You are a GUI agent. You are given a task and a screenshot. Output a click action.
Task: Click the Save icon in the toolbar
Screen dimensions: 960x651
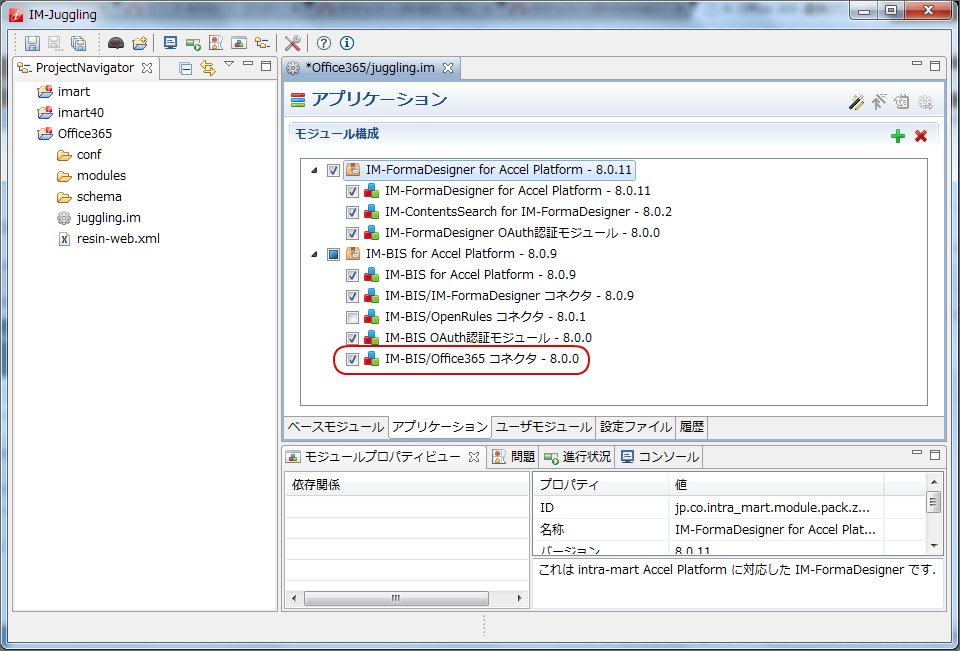tap(32, 43)
